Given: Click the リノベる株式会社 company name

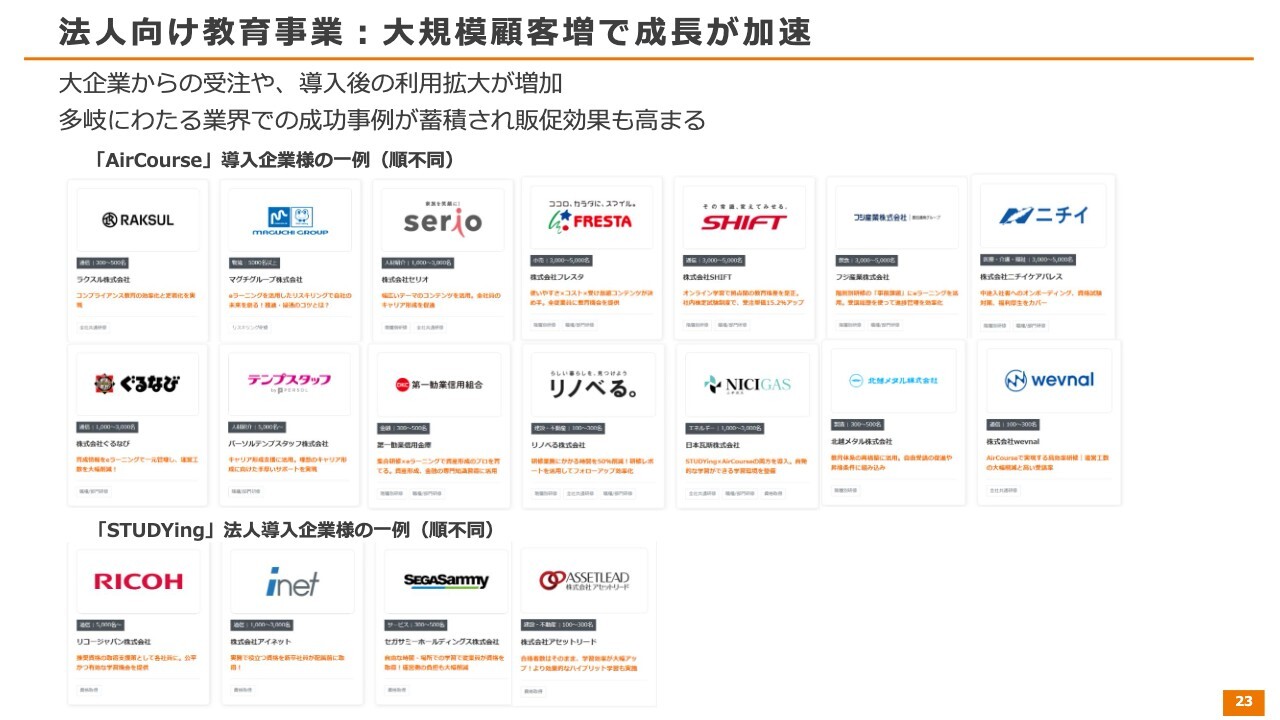Looking at the screenshot, I should point(558,444).
